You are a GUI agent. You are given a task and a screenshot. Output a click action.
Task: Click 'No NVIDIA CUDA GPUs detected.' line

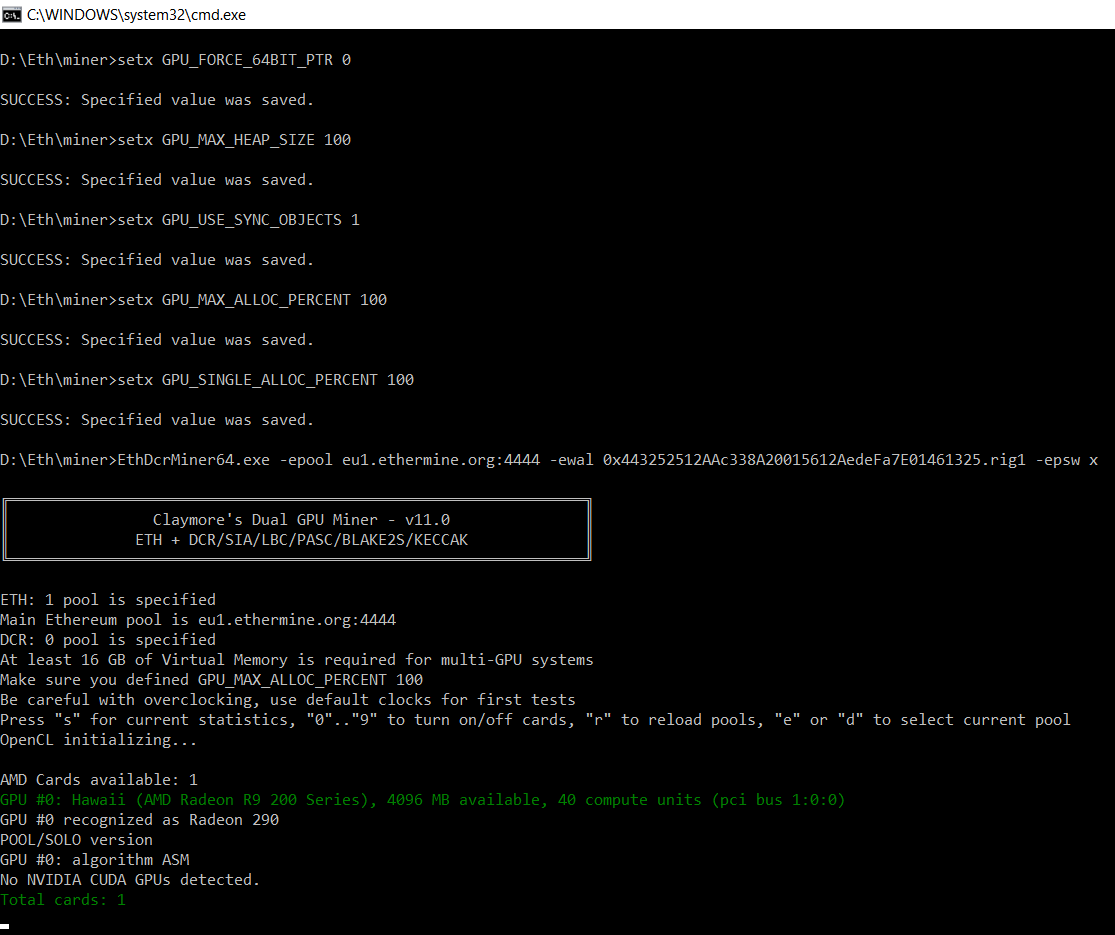[x=130, y=880]
